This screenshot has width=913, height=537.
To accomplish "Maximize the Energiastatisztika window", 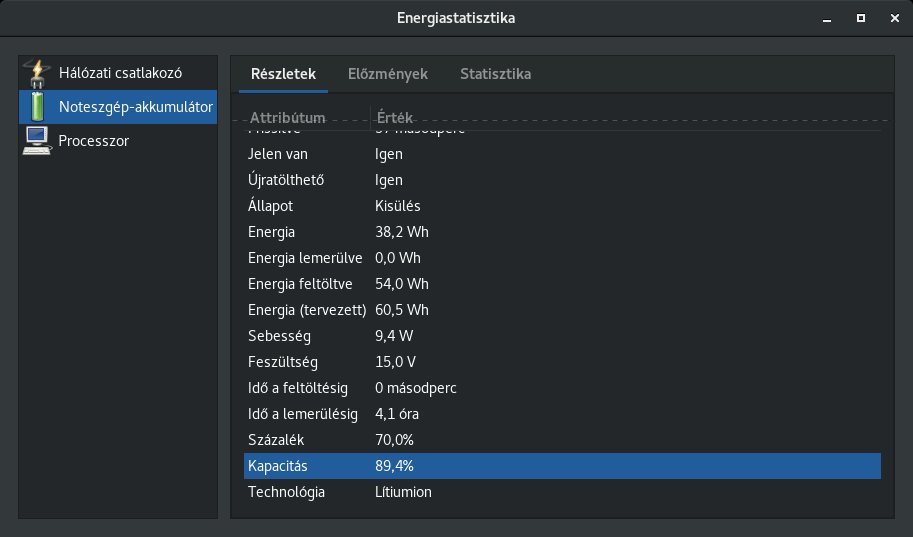I will click(860, 18).
